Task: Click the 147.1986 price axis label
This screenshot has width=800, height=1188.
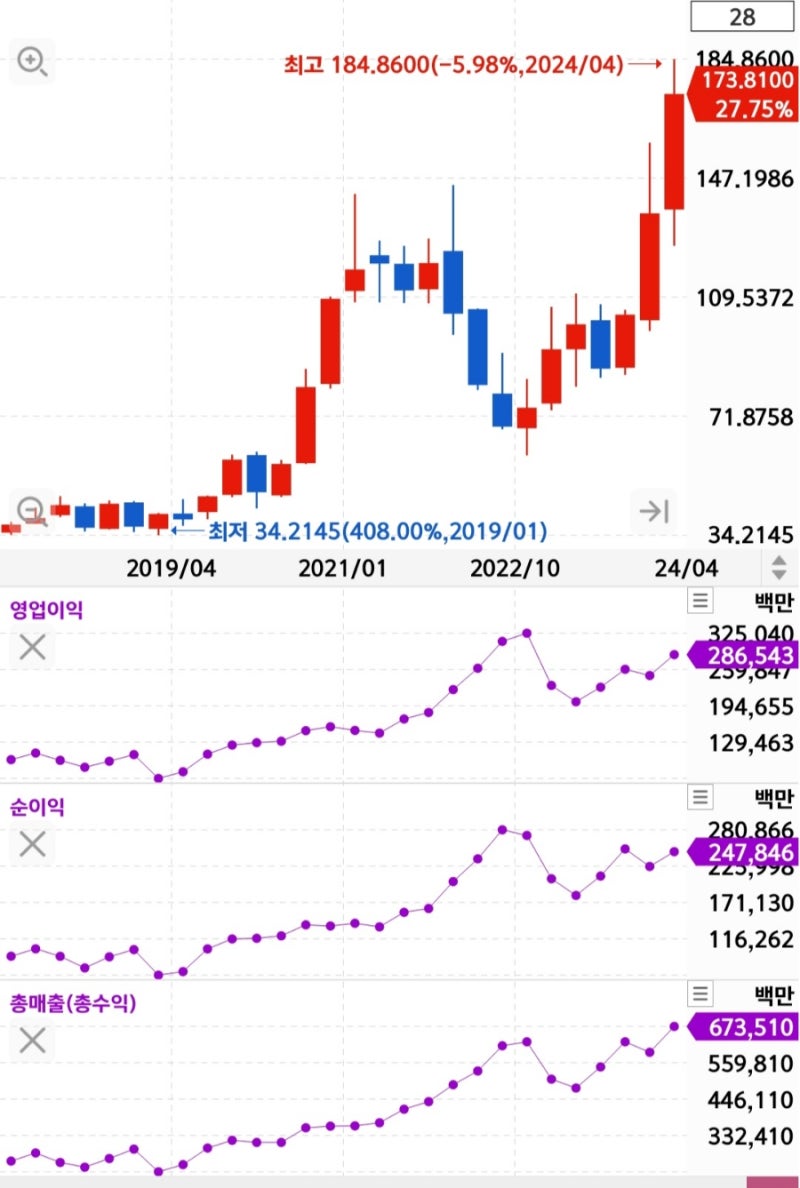Action: [745, 179]
